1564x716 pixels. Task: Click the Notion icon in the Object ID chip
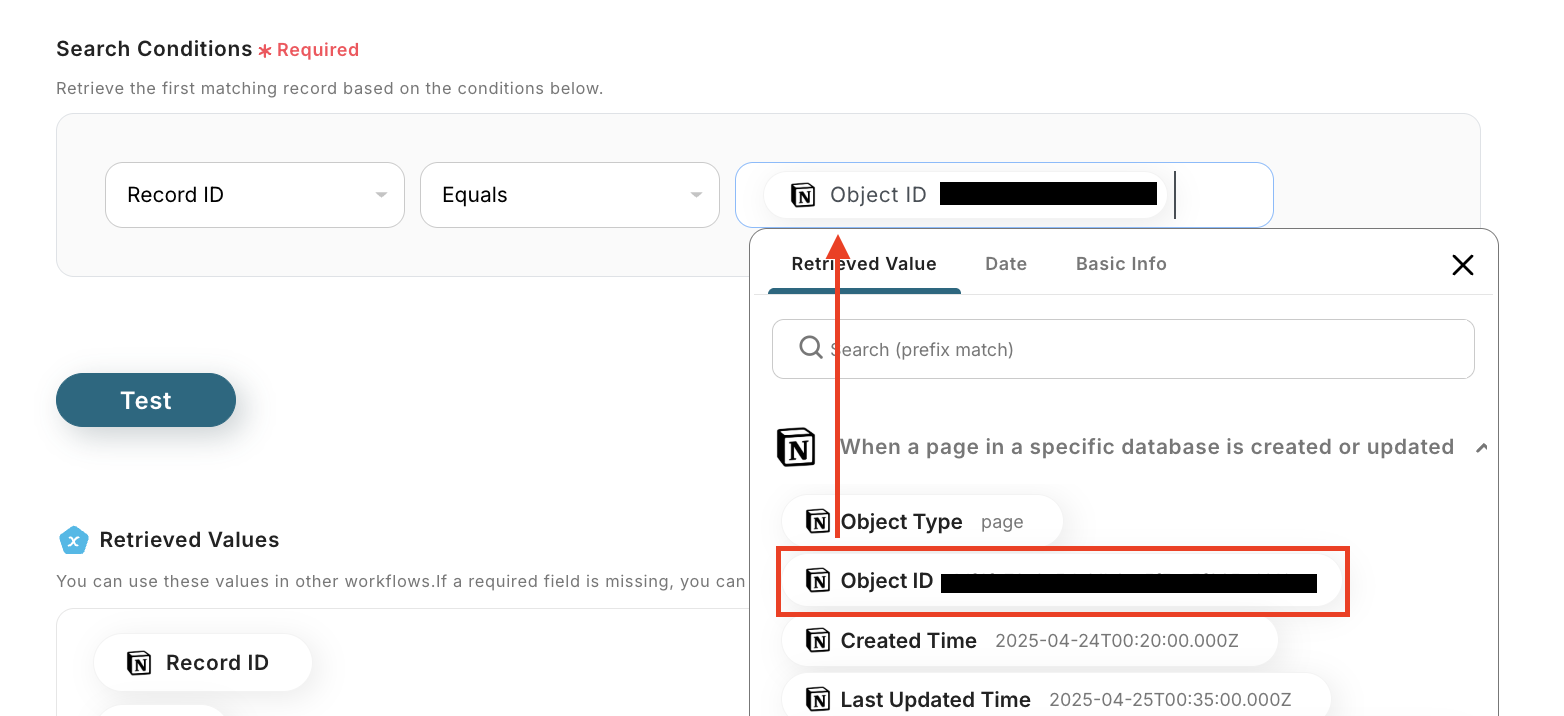click(803, 195)
